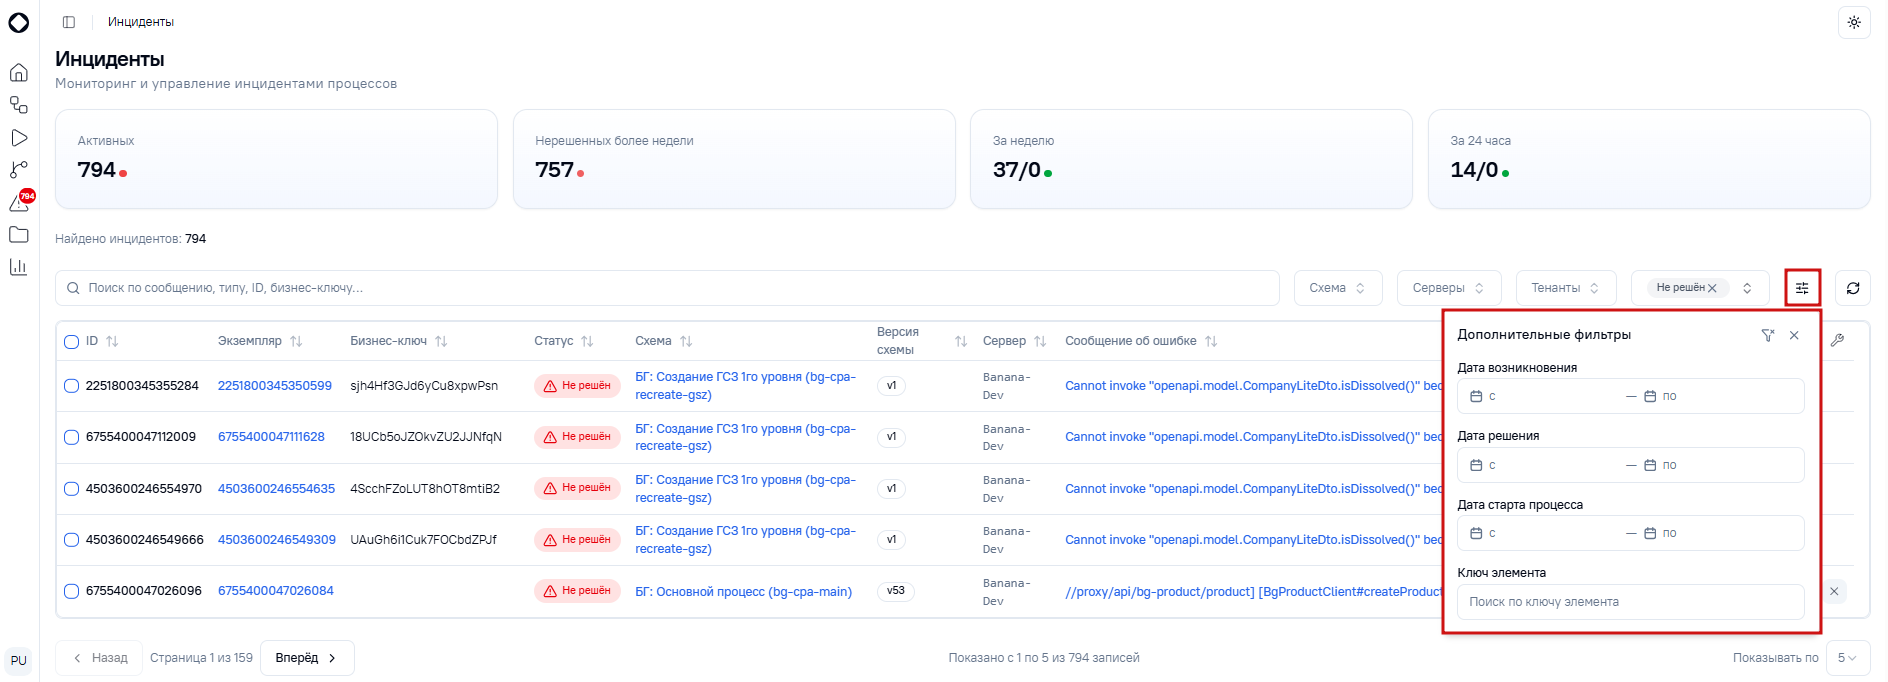The image size is (1888, 682).
Task: Toggle the sidebar panel collapse icon
Action: (69, 22)
